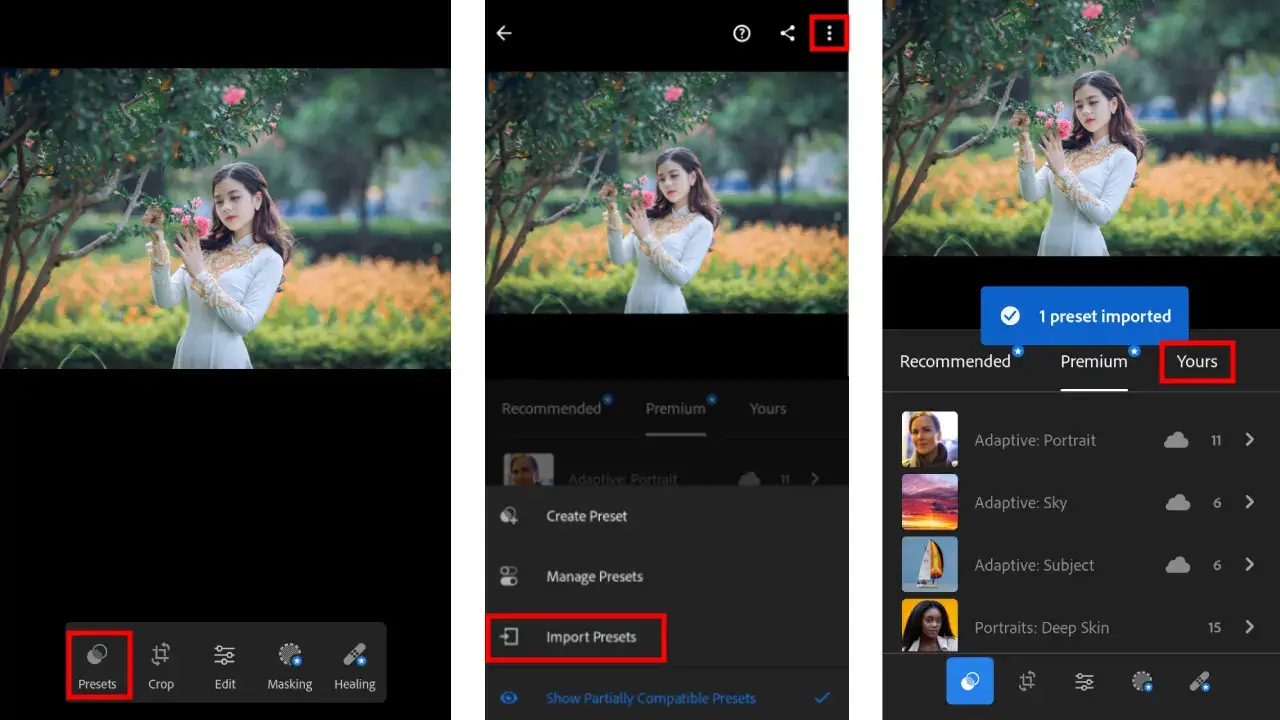Screen dimensions: 1280x720
Task: Open the Presets tool labeled in toolbar
Action: (x=98, y=664)
